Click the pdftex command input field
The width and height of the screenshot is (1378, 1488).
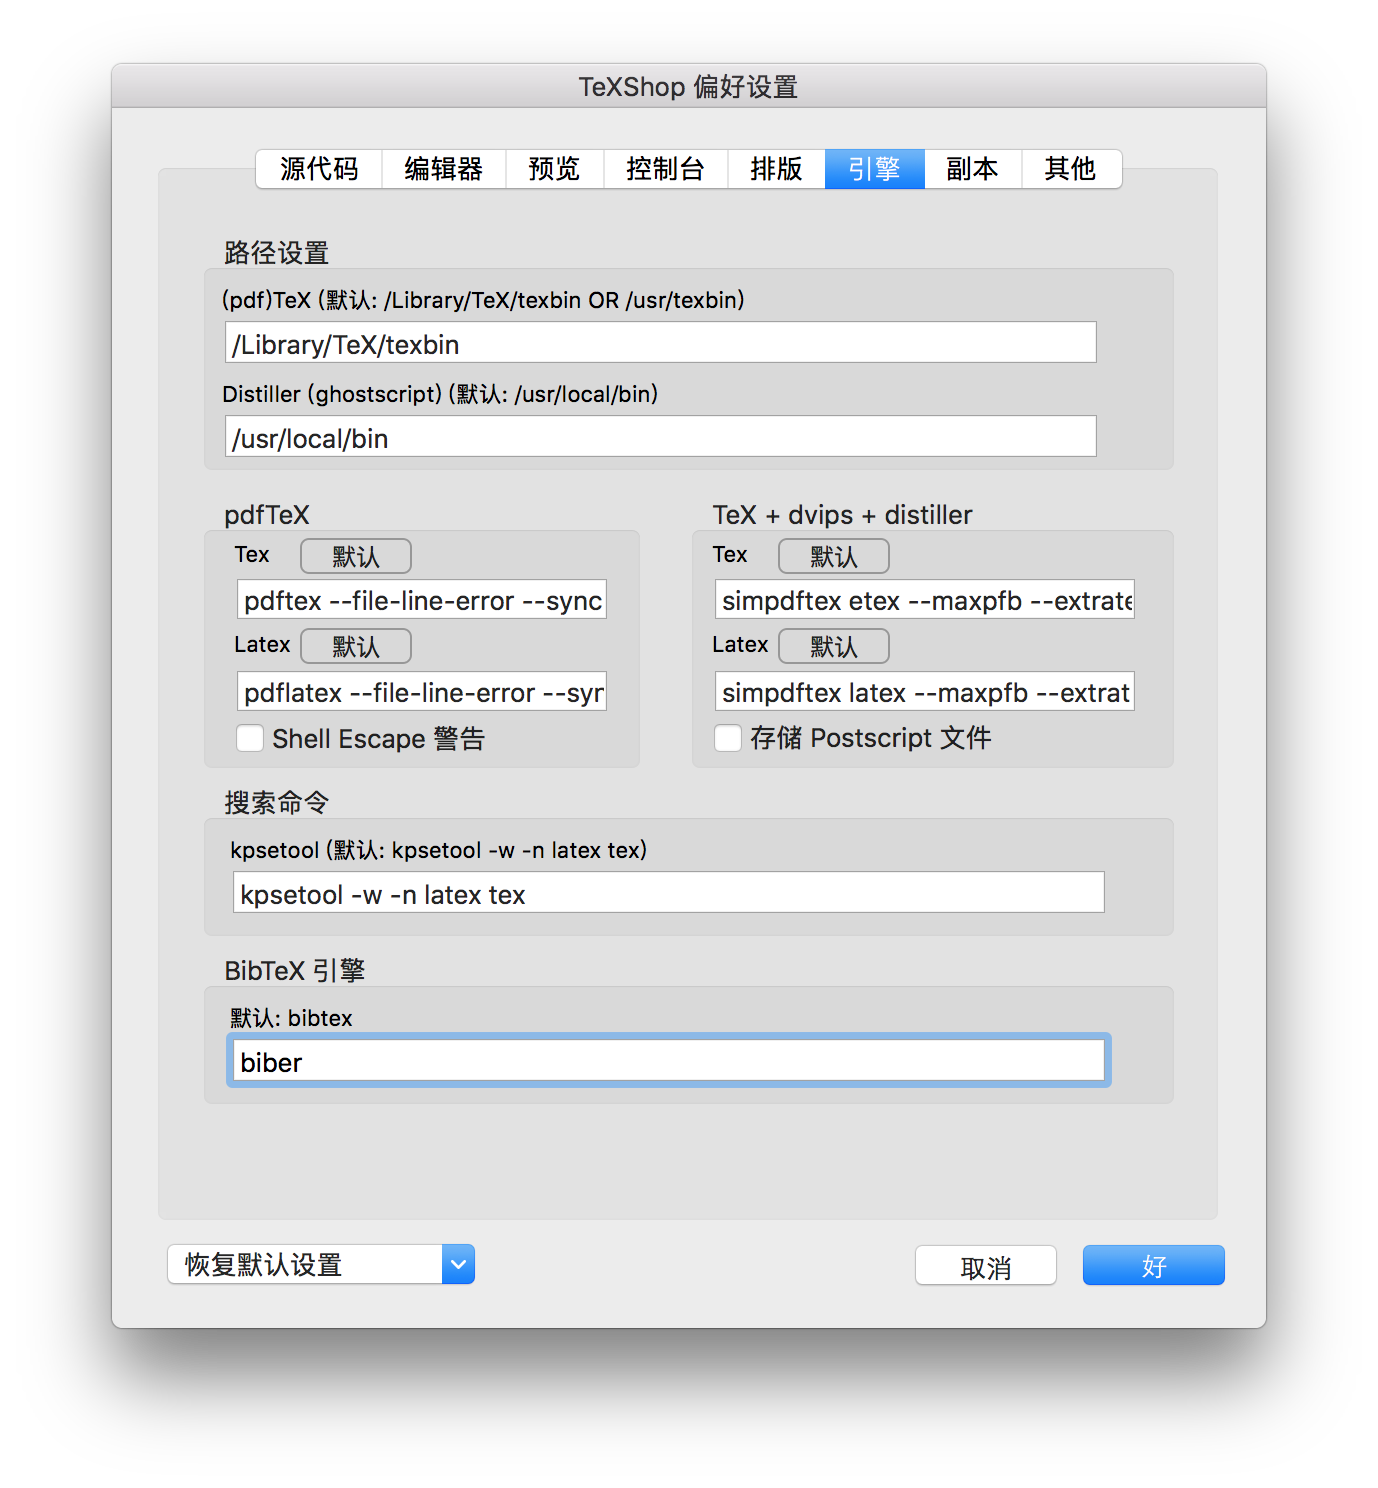422,600
